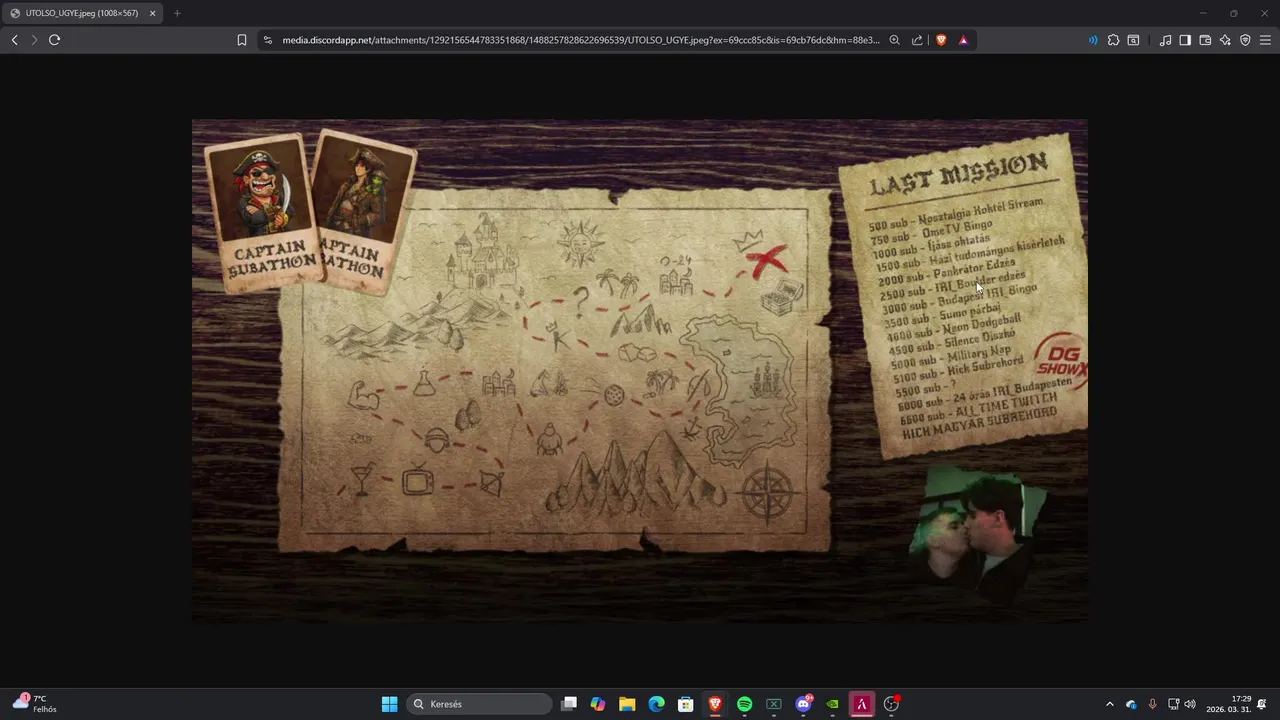
Task: Click the treasure map image
Action: click(555, 370)
